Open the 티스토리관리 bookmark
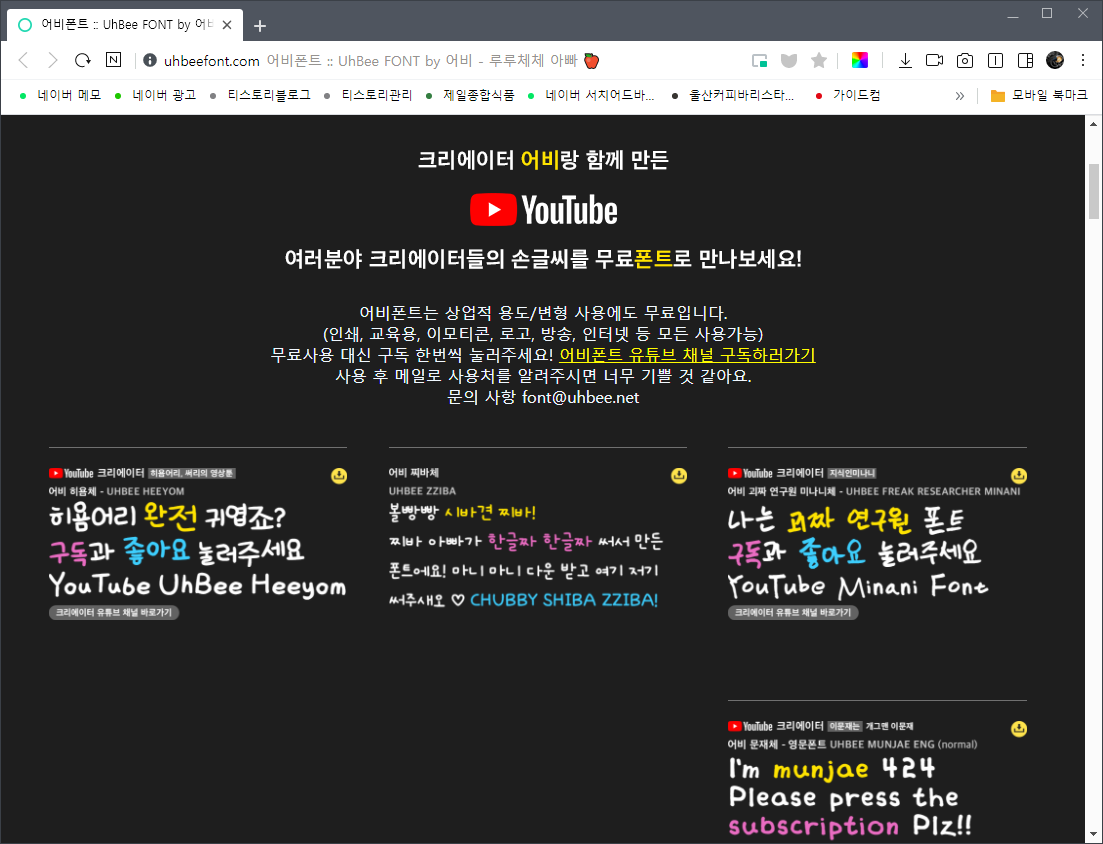1103x844 pixels. (x=368, y=95)
